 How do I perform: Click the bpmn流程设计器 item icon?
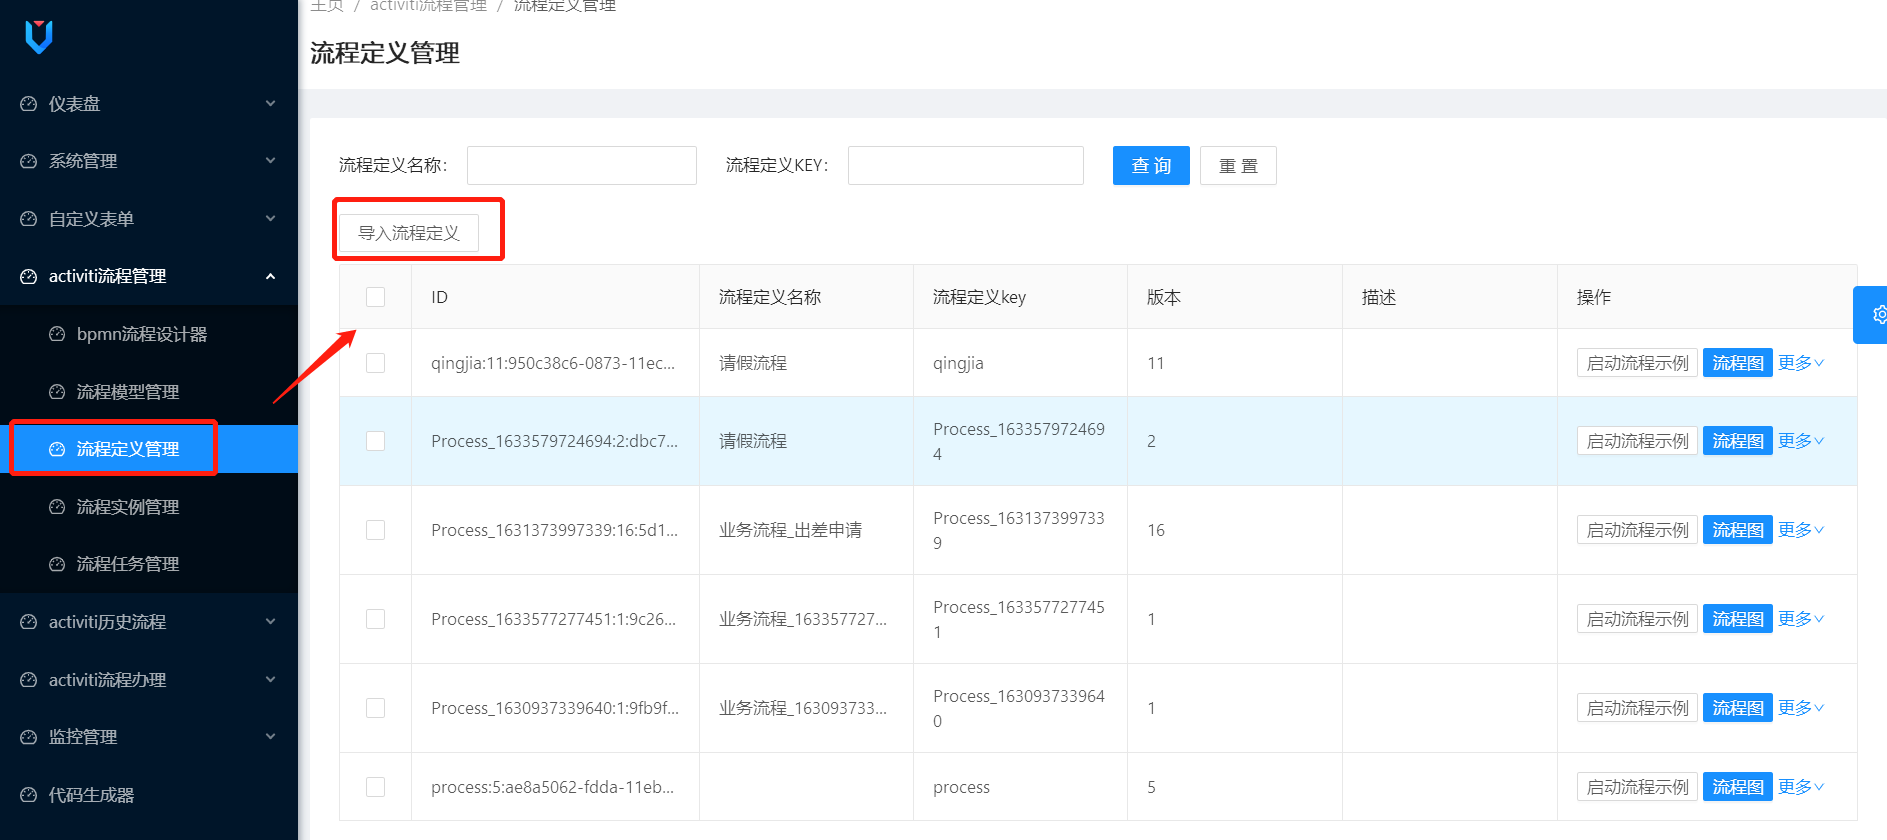coord(57,334)
